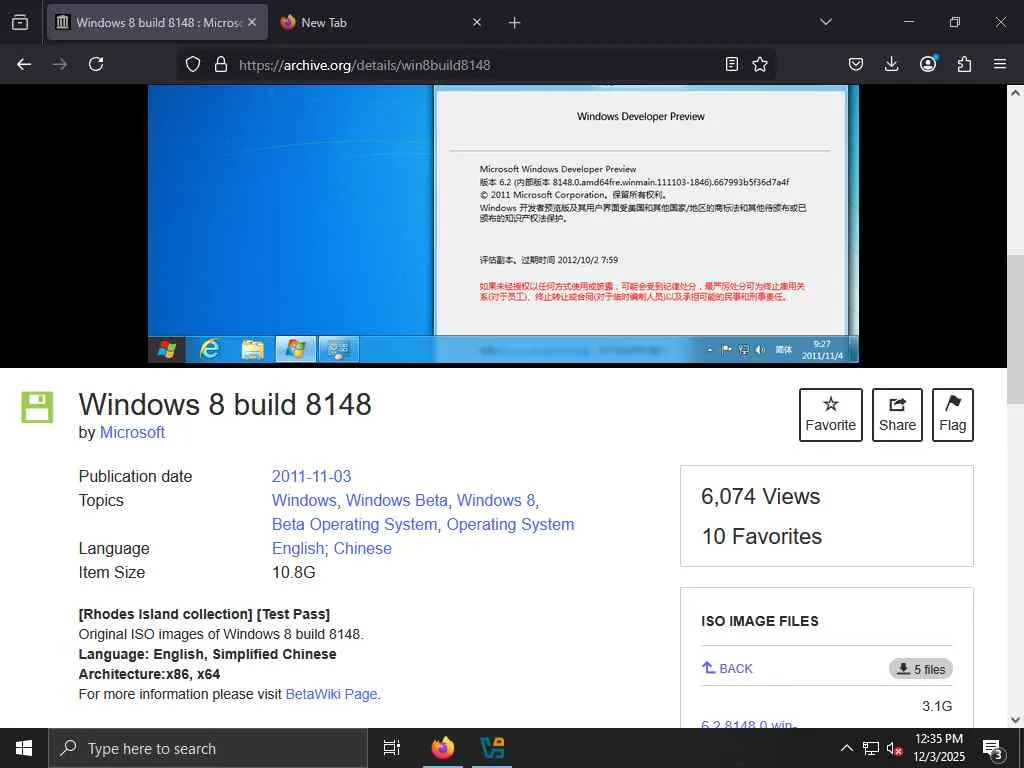Open Firefox application hamburger menu
The image size is (1024, 768).
1000,64
